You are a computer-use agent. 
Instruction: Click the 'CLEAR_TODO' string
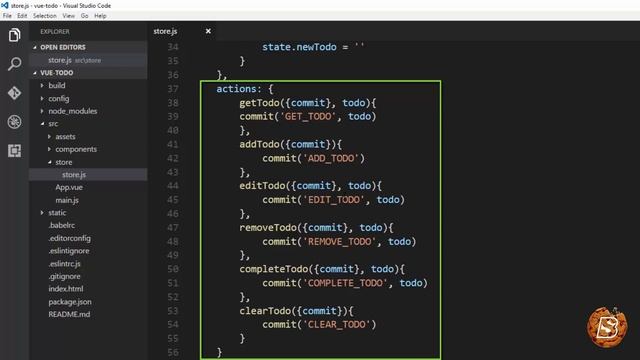[337, 324]
